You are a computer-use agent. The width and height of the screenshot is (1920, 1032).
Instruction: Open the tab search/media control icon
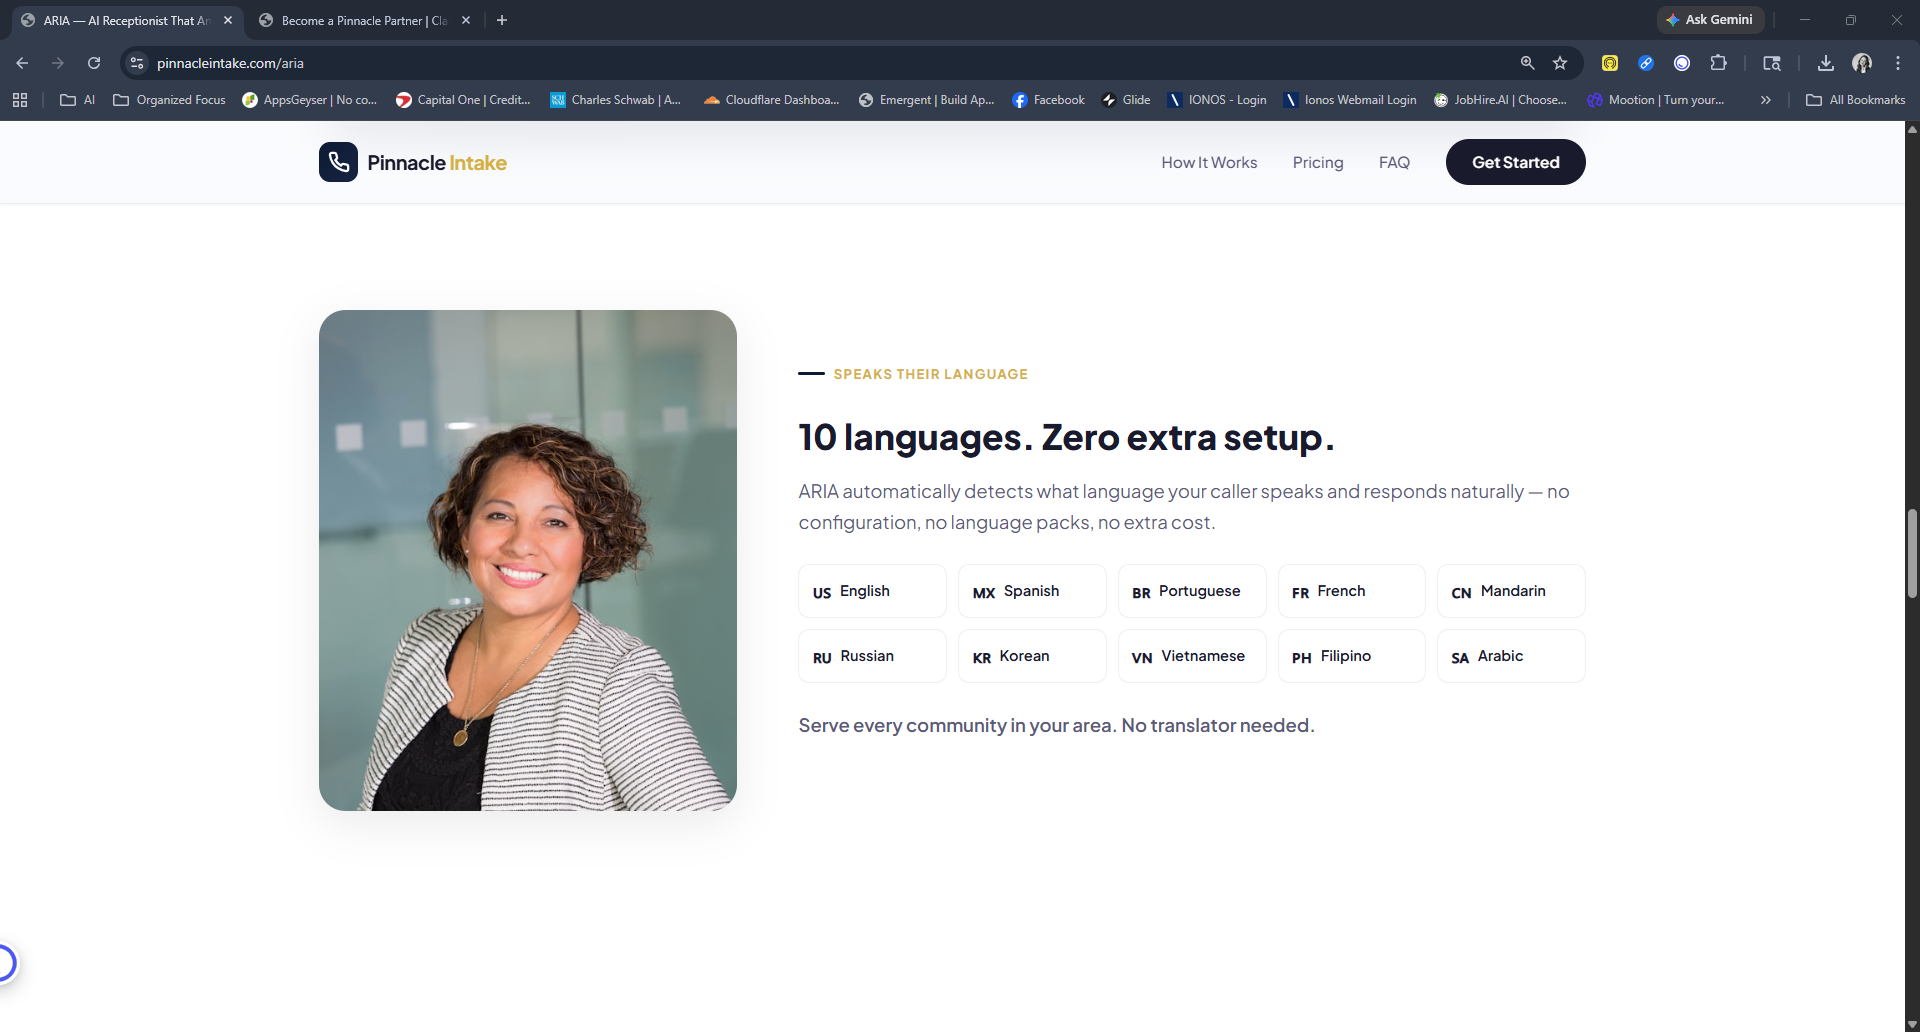point(1772,63)
